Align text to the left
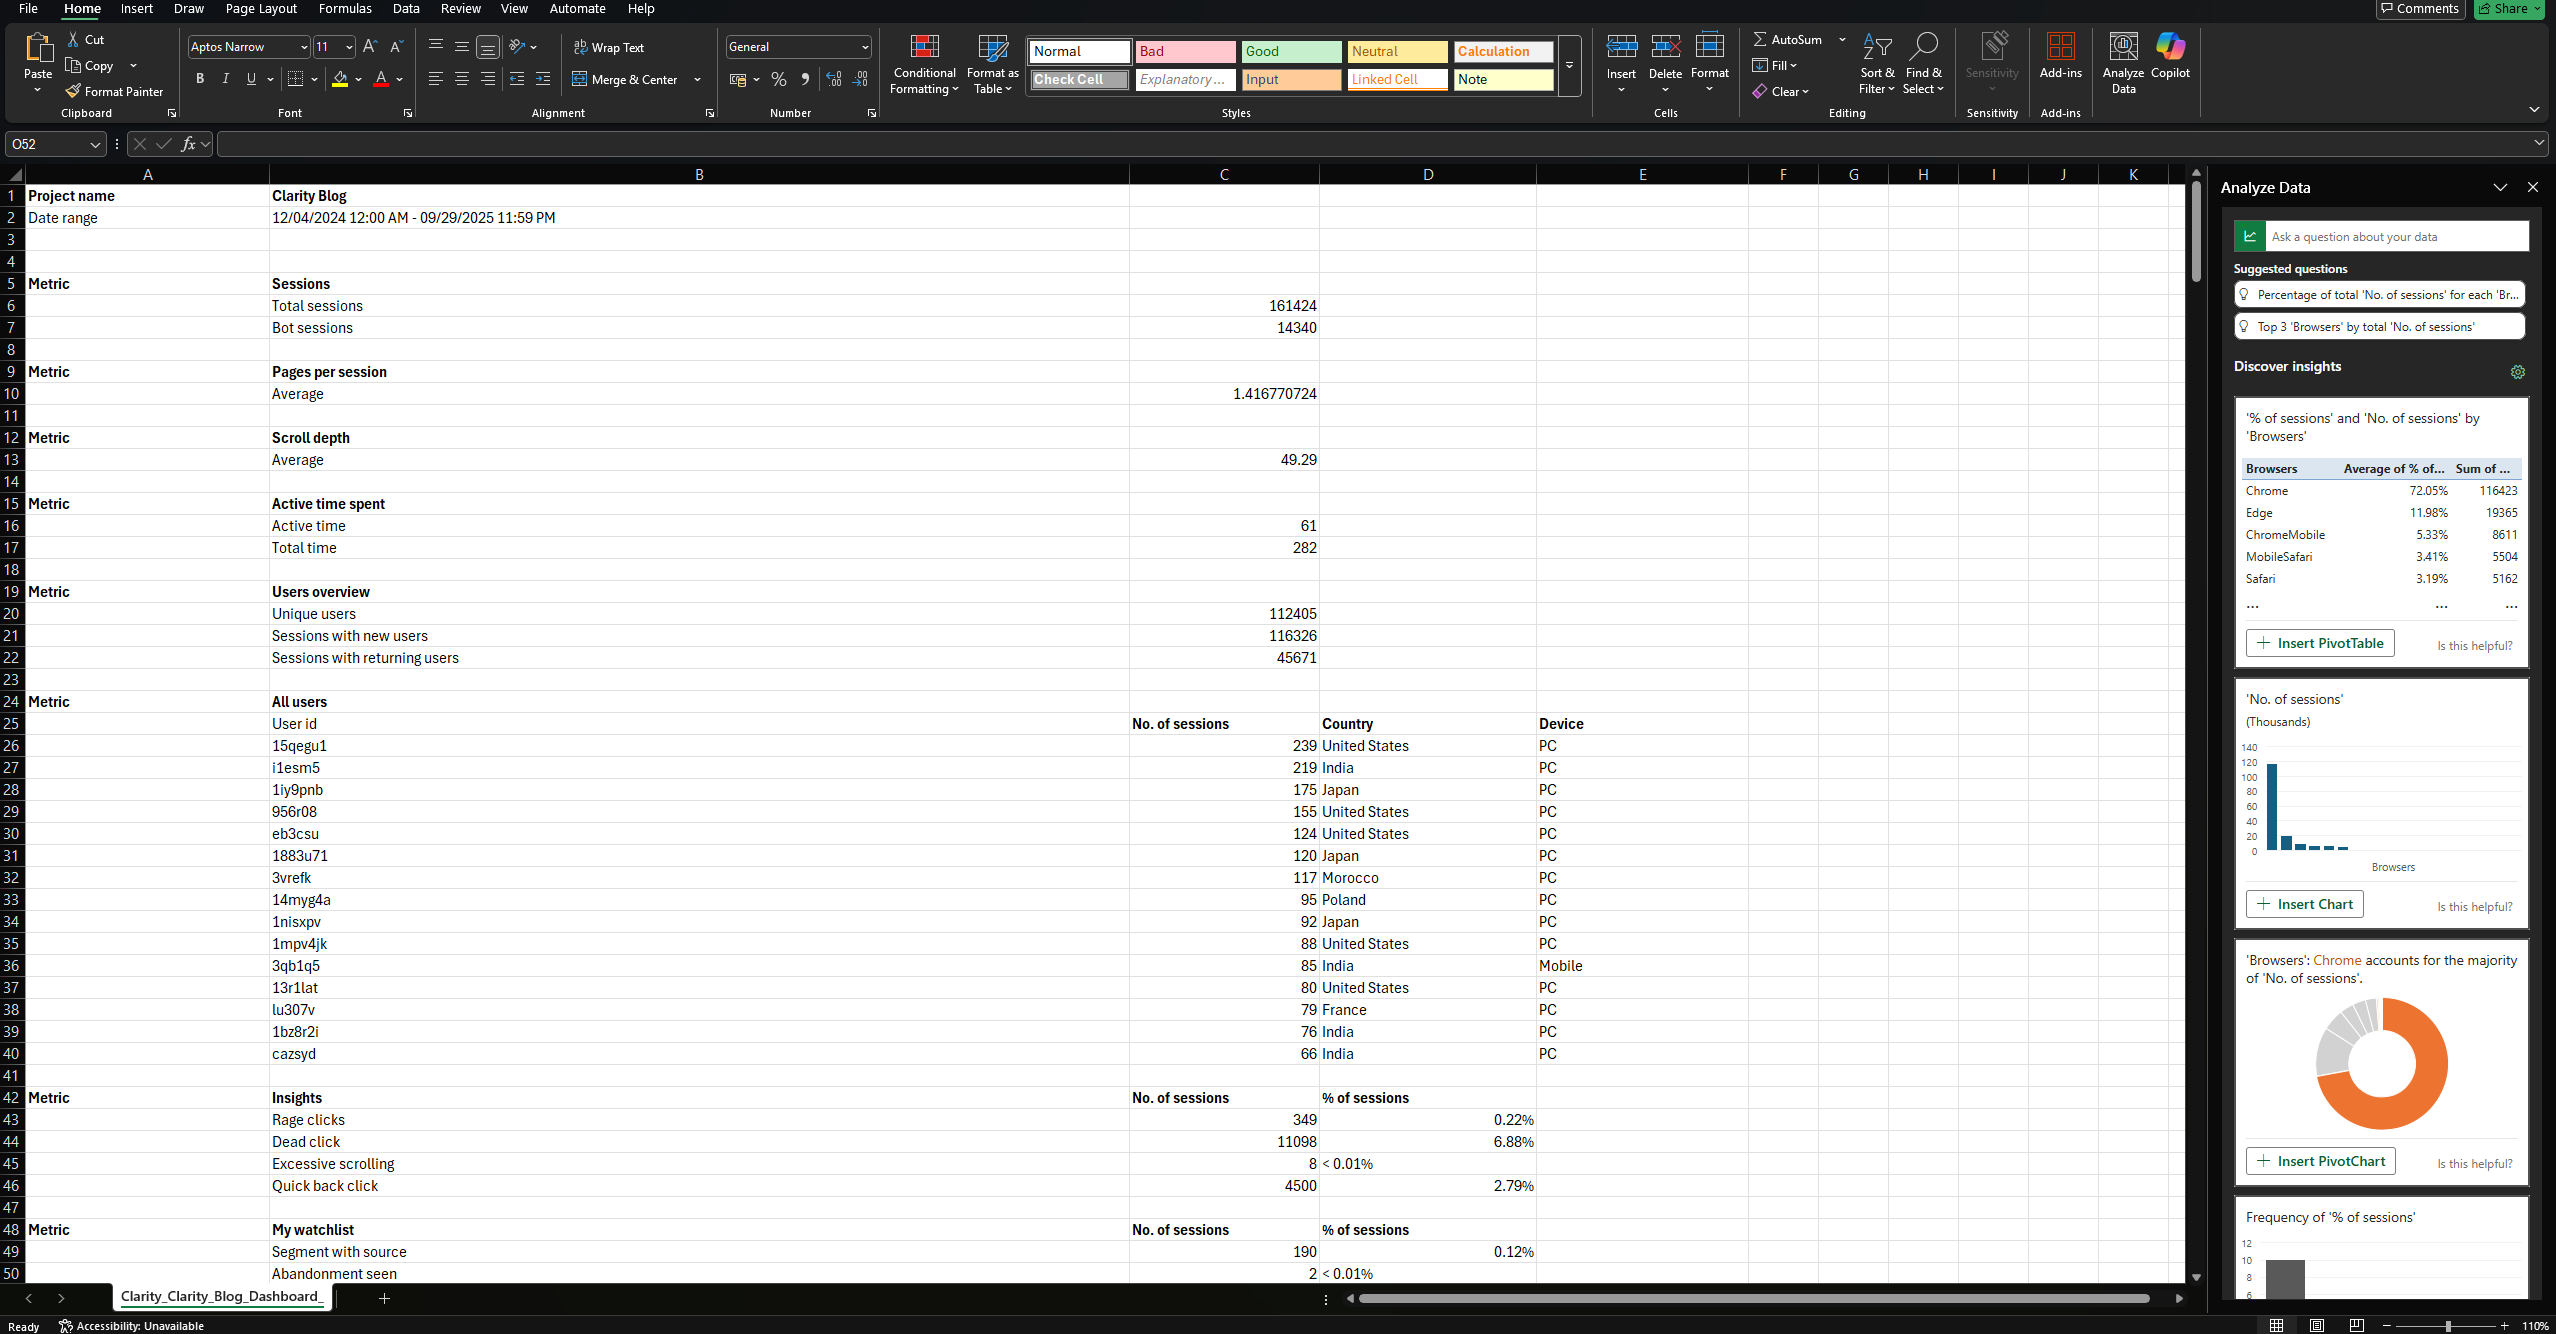The height and width of the screenshot is (1334, 2556). click(436, 79)
